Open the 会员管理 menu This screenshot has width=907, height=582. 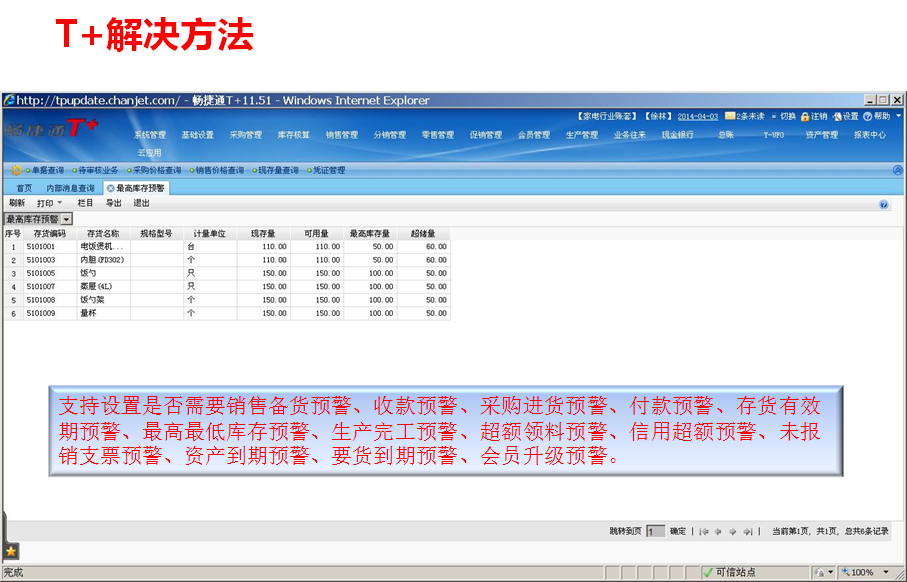[534, 135]
